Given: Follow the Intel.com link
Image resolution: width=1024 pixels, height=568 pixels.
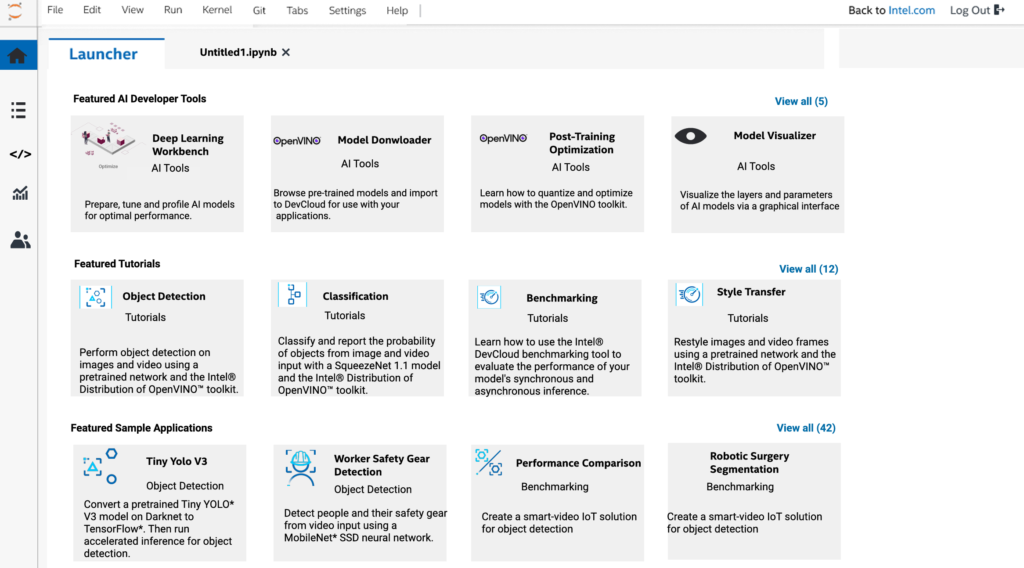Looking at the screenshot, I should (912, 10).
